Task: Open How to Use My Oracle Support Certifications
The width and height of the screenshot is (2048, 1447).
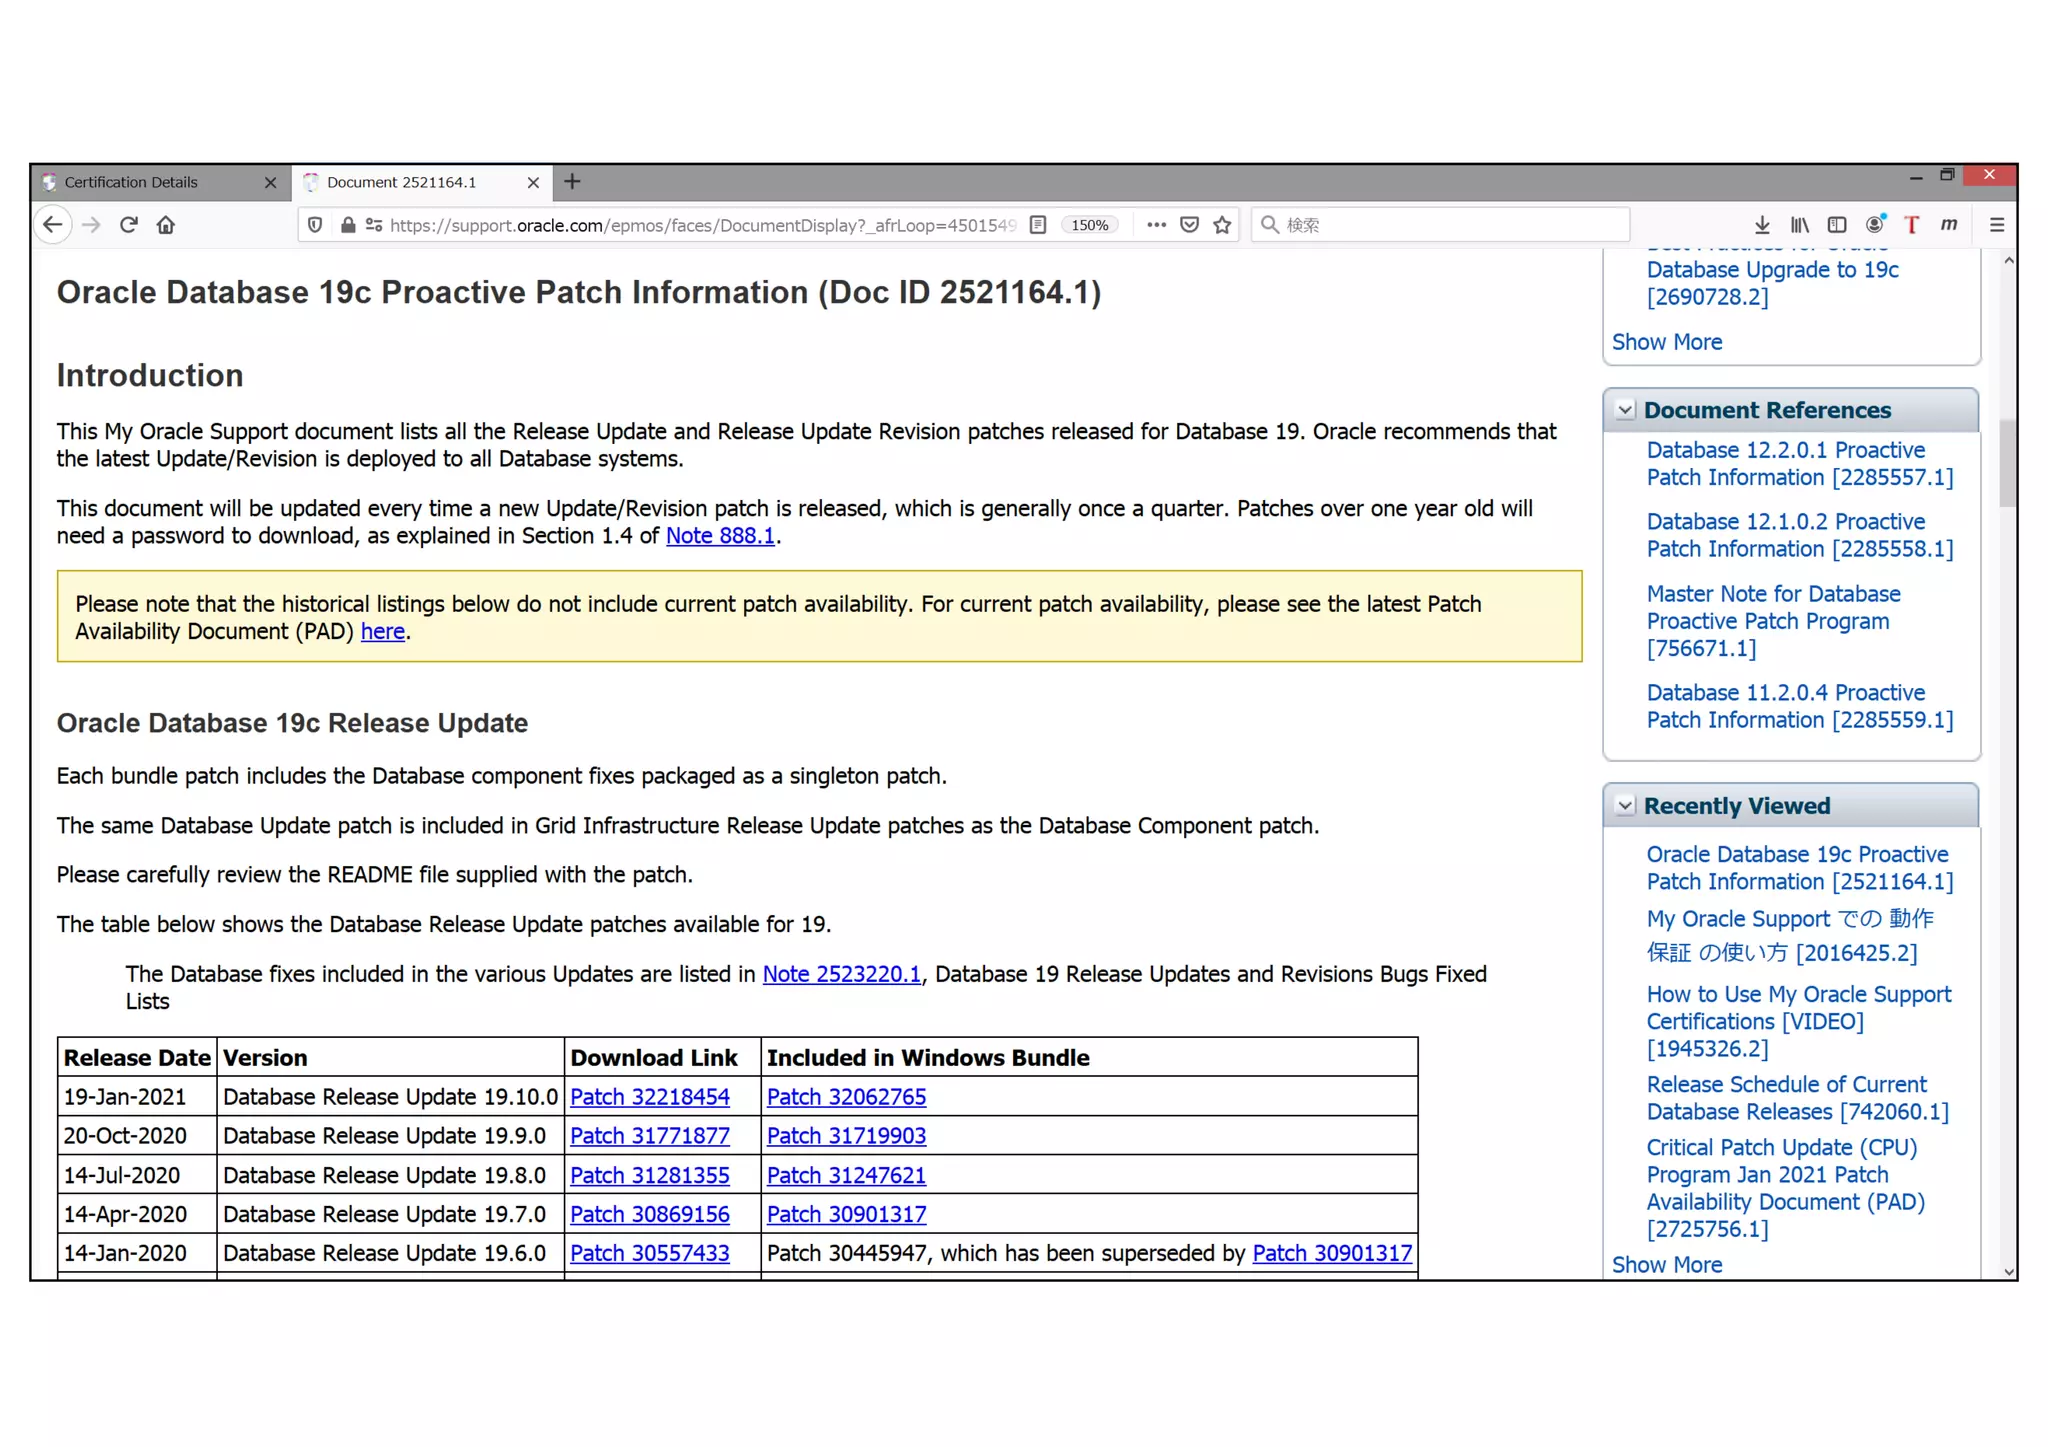Action: (1798, 1021)
